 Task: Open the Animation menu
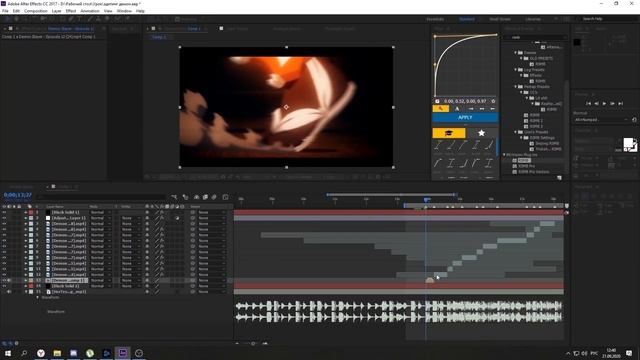tap(90, 11)
